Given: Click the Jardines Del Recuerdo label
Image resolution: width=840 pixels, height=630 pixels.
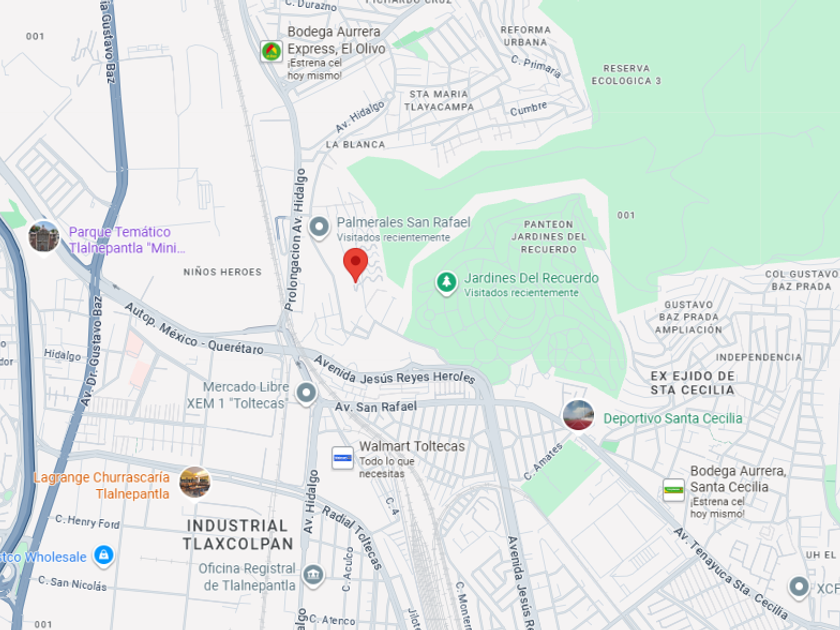Looking at the screenshot, I should click(x=531, y=278).
